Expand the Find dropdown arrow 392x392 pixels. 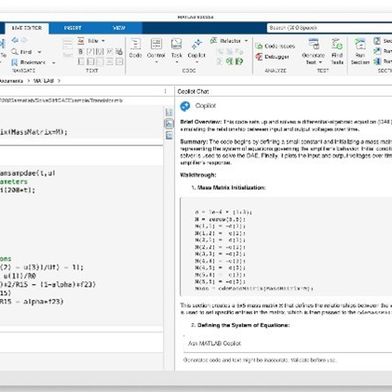[39, 52]
